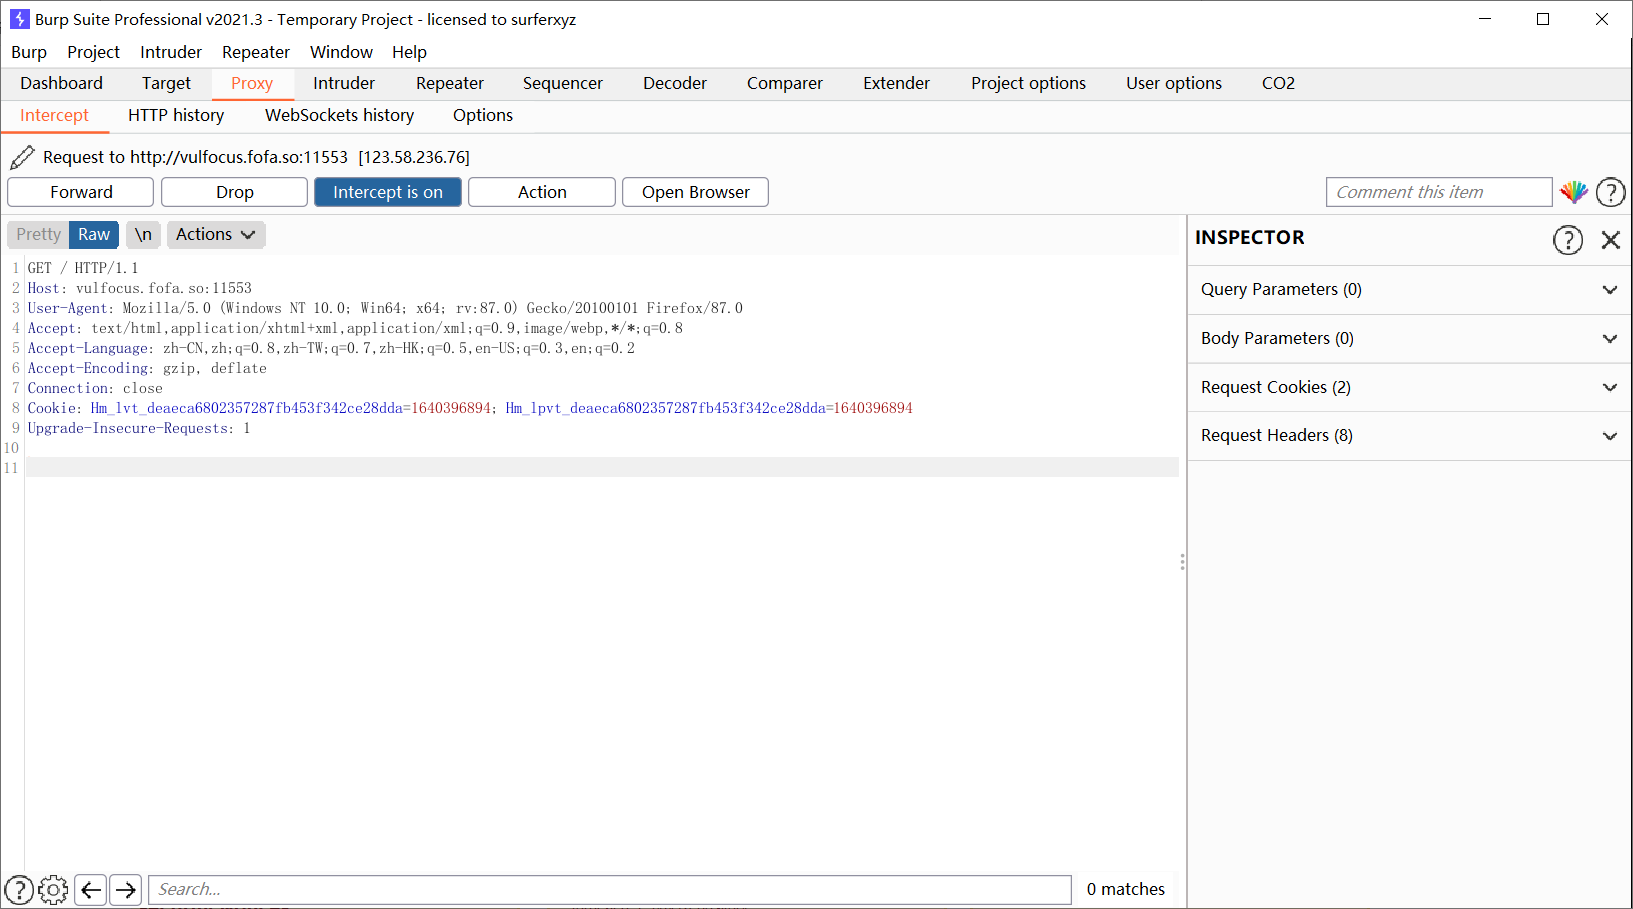
Task: Click the Host header line
Action: click(140, 288)
